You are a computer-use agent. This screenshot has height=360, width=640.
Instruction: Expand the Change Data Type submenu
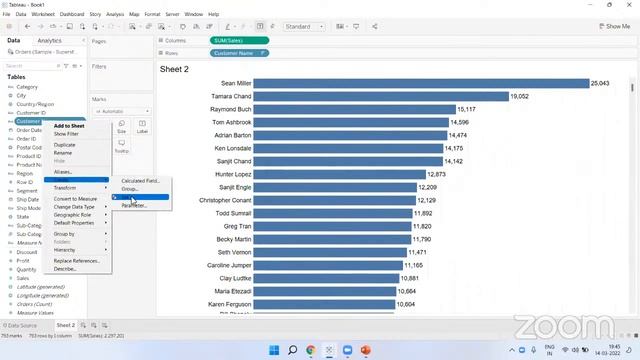click(77, 207)
